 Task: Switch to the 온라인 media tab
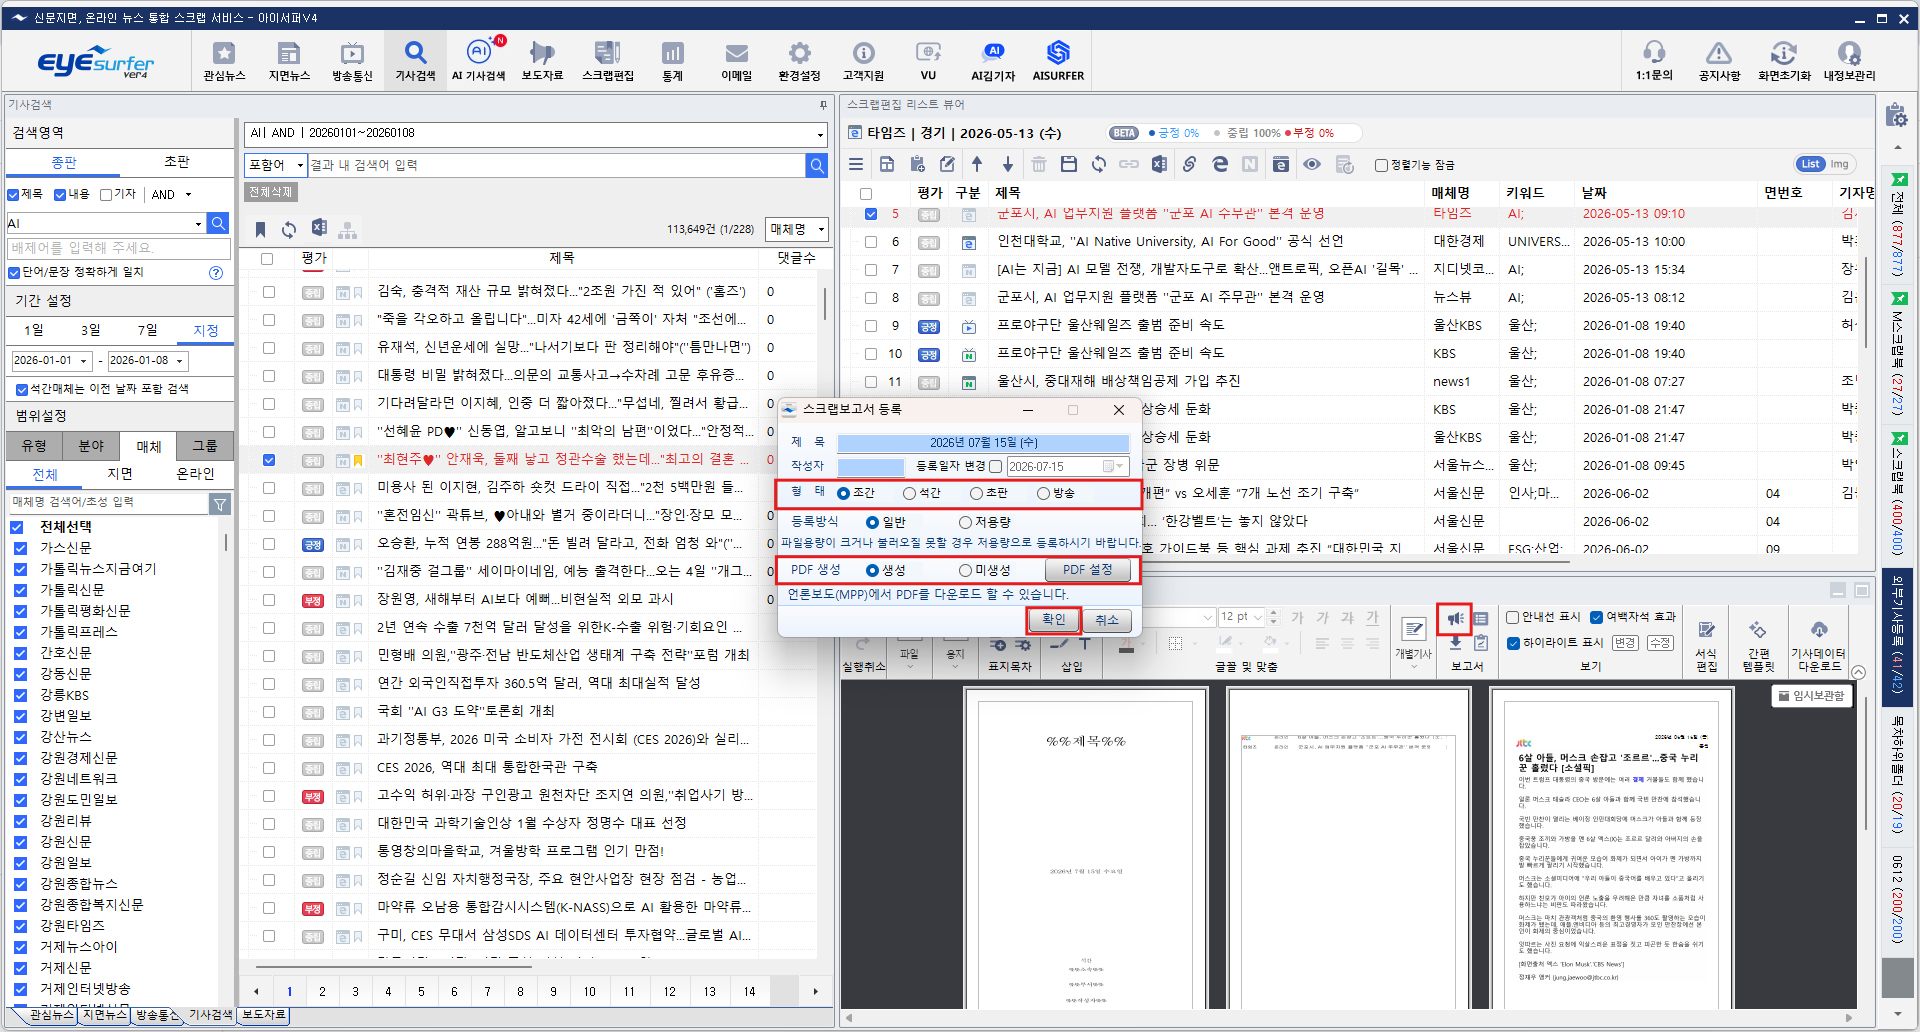(x=196, y=474)
